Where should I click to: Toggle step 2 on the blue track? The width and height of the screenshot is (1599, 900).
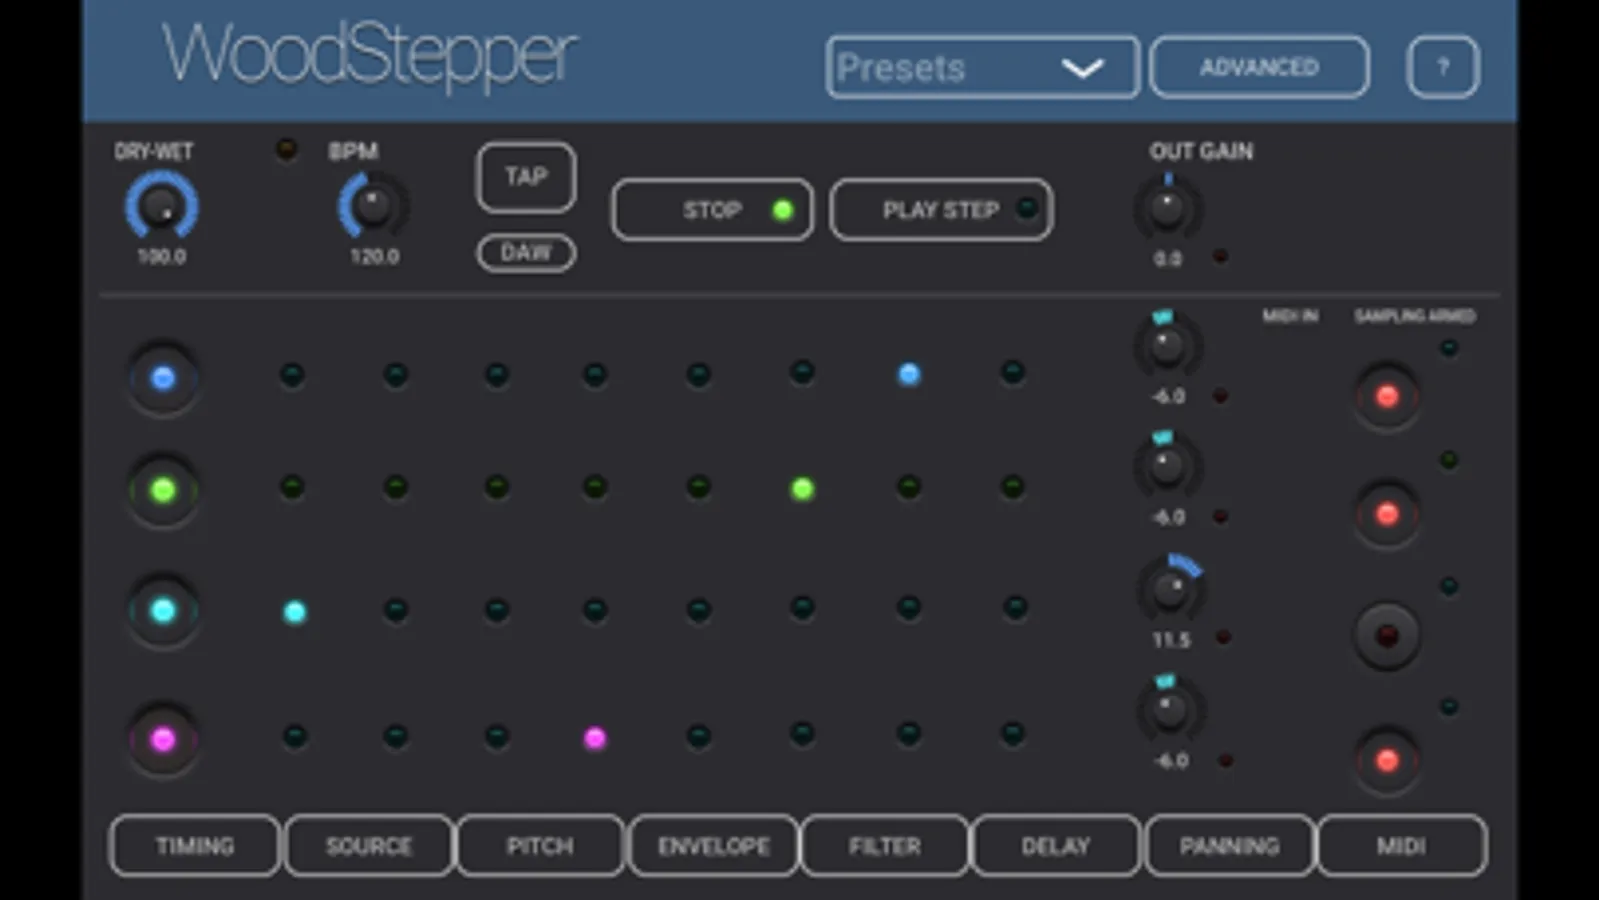click(x=396, y=375)
